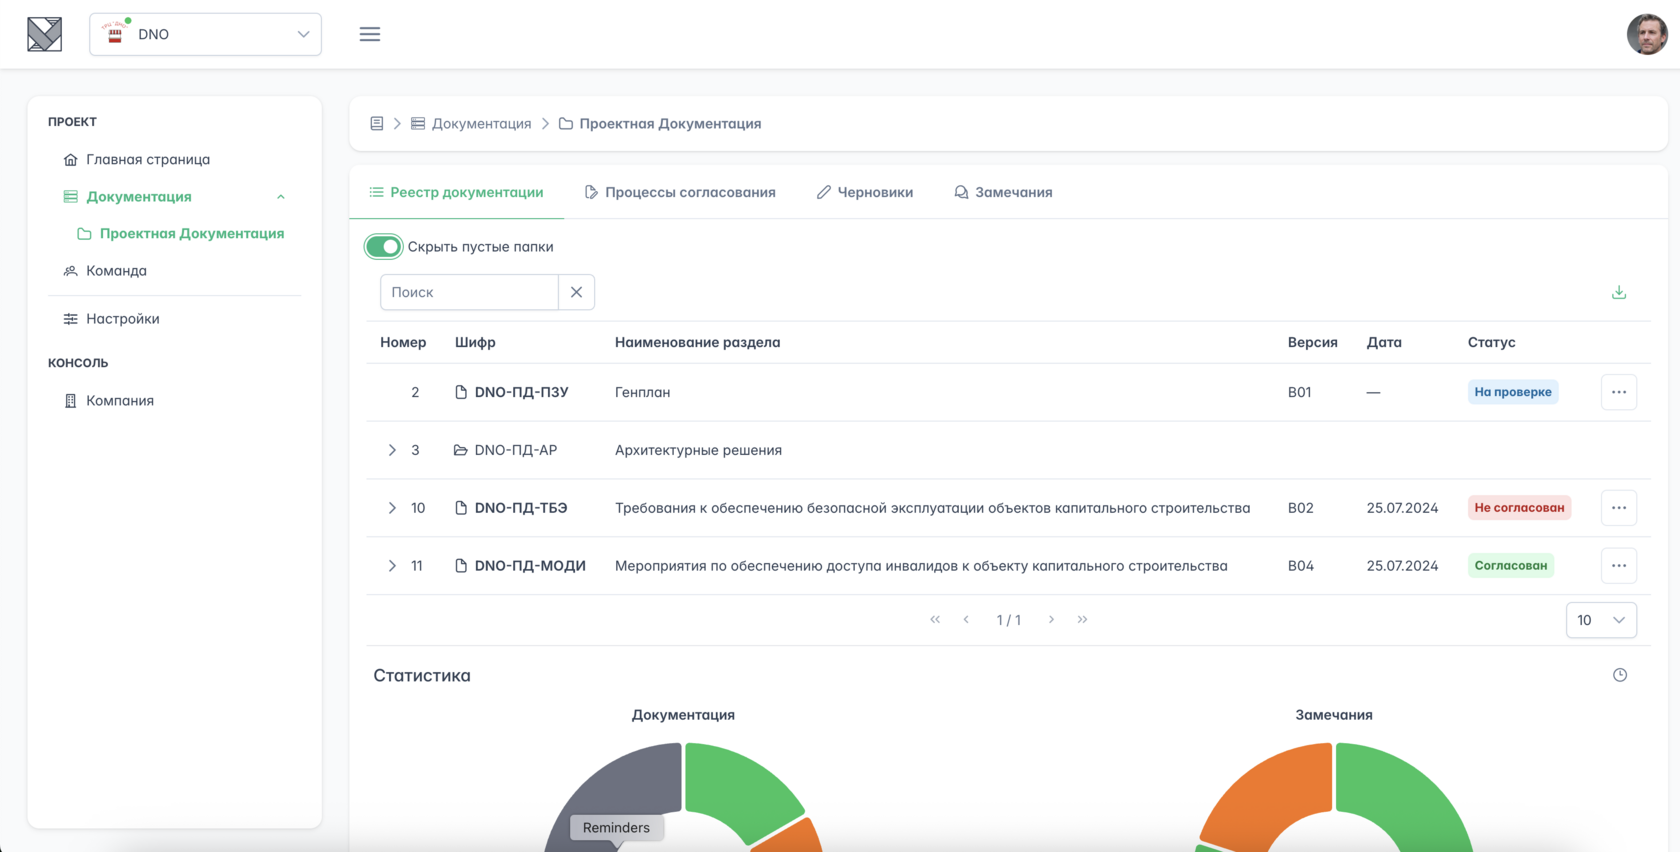Image resolution: width=1680 pixels, height=852 pixels.
Task: Switch to Реестр документации tab
Action: (x=457, y=192)
